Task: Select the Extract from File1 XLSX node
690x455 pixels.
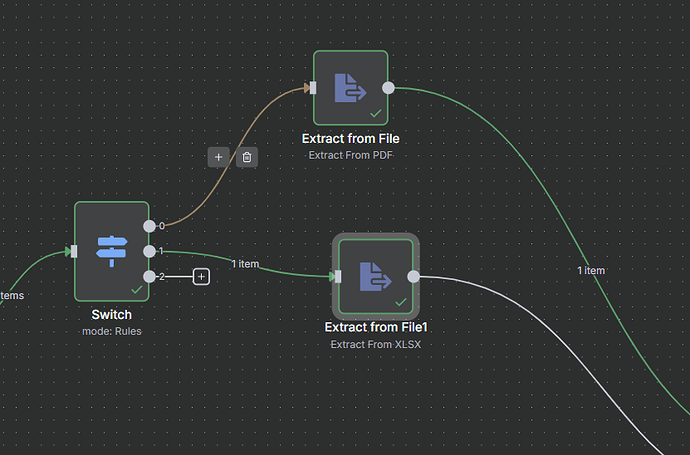Action: 376,276
